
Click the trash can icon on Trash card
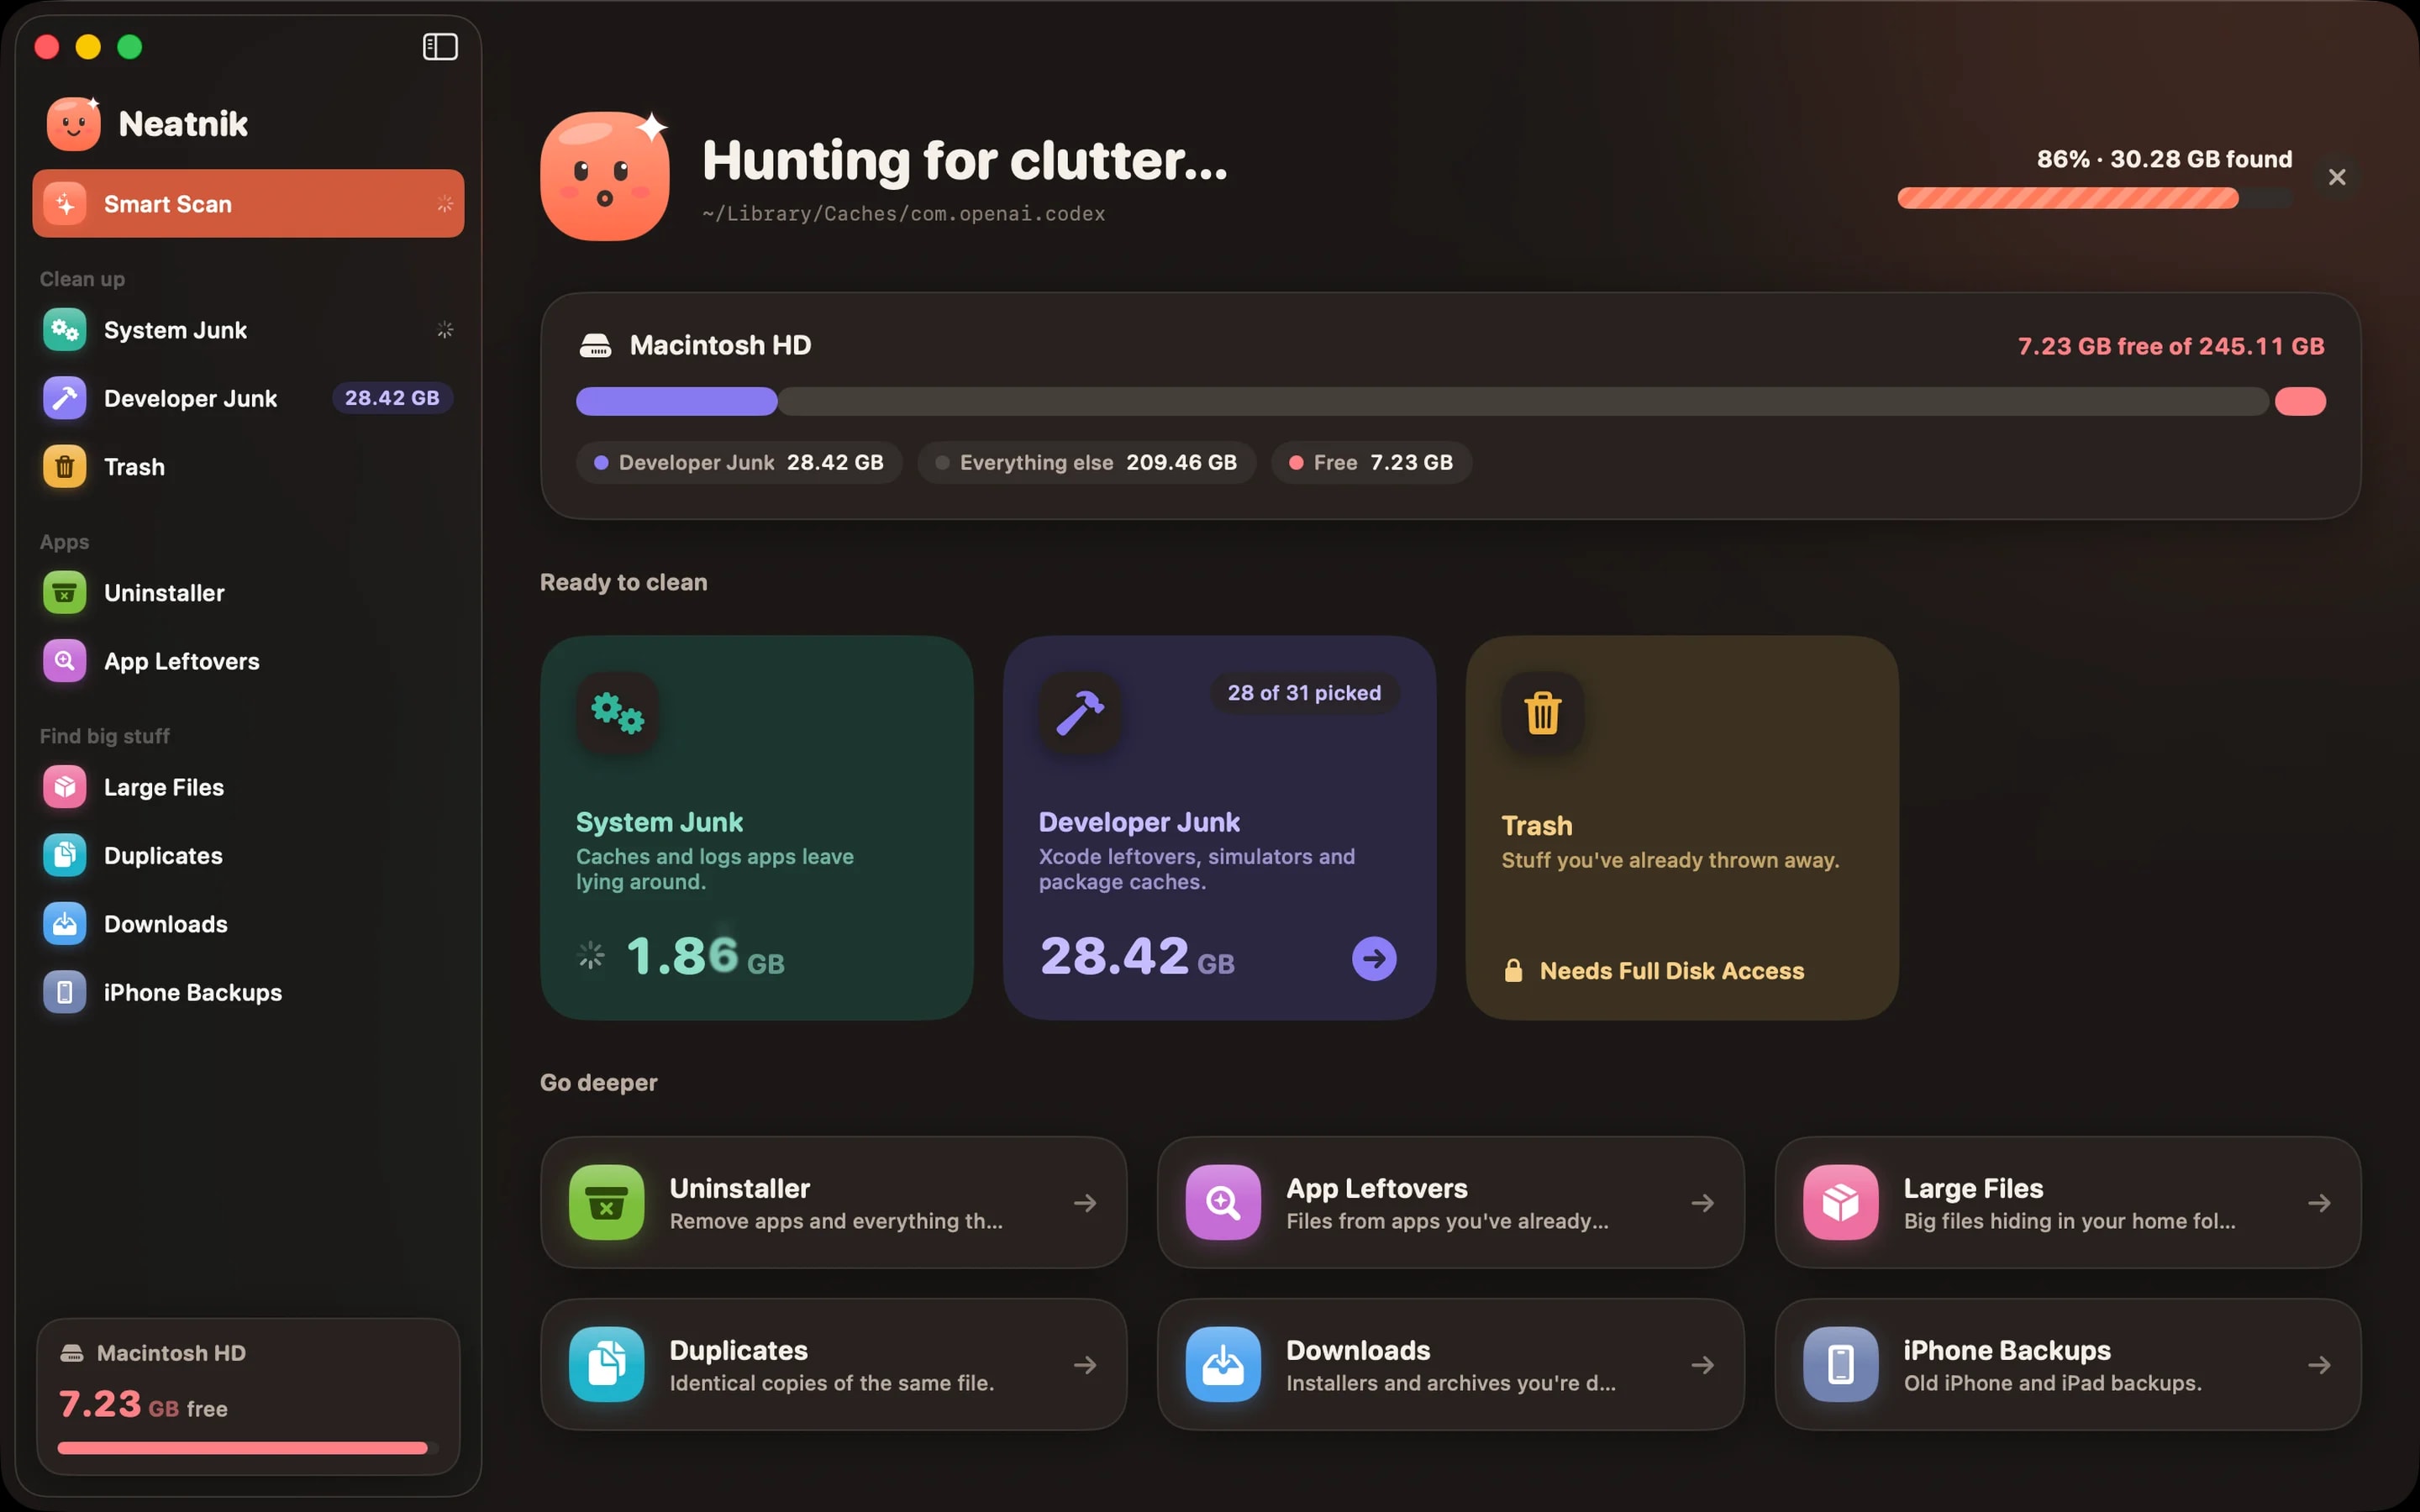click(x=1542, y=713)
